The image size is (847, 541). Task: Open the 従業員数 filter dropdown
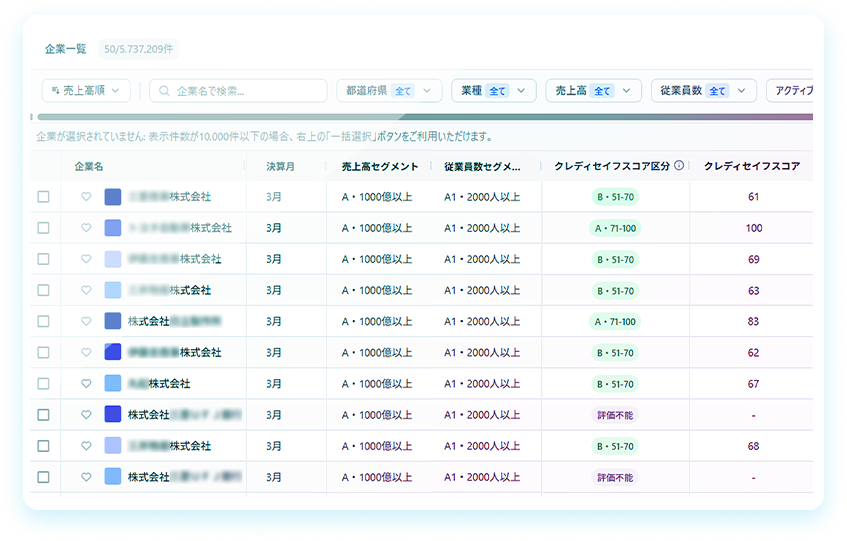(704, 91)
